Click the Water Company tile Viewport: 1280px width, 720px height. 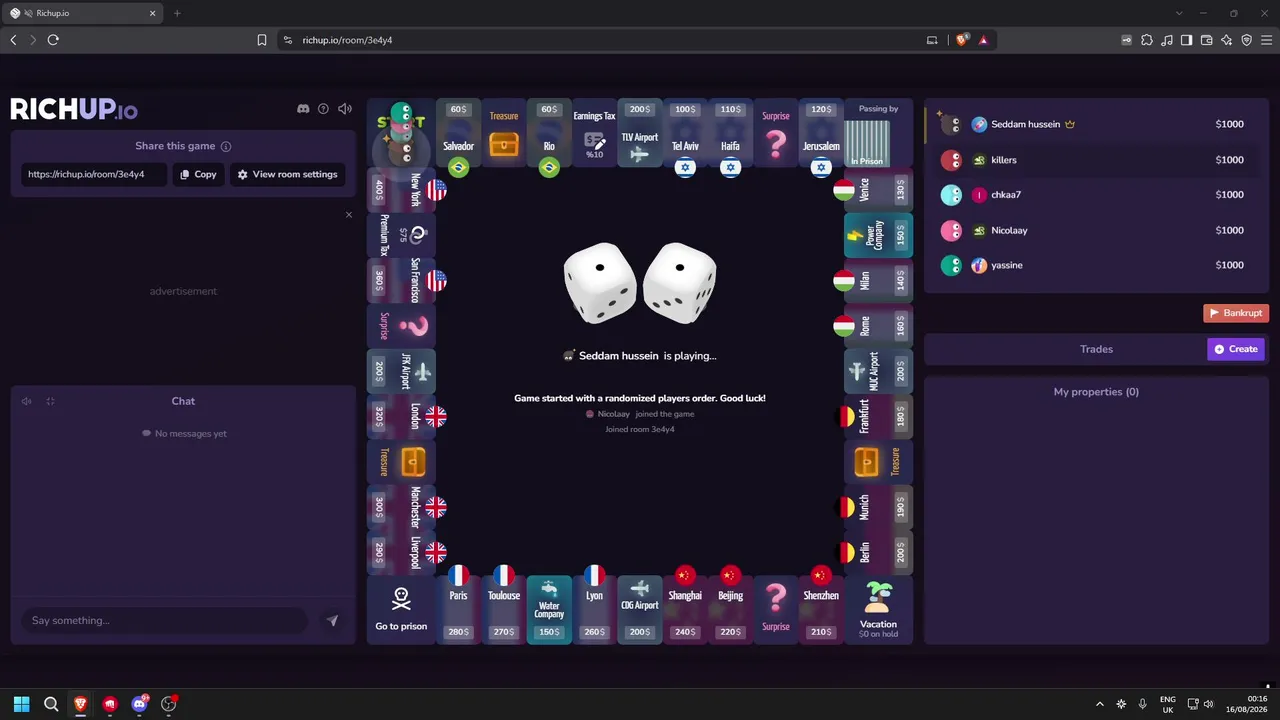click(549, 610)
